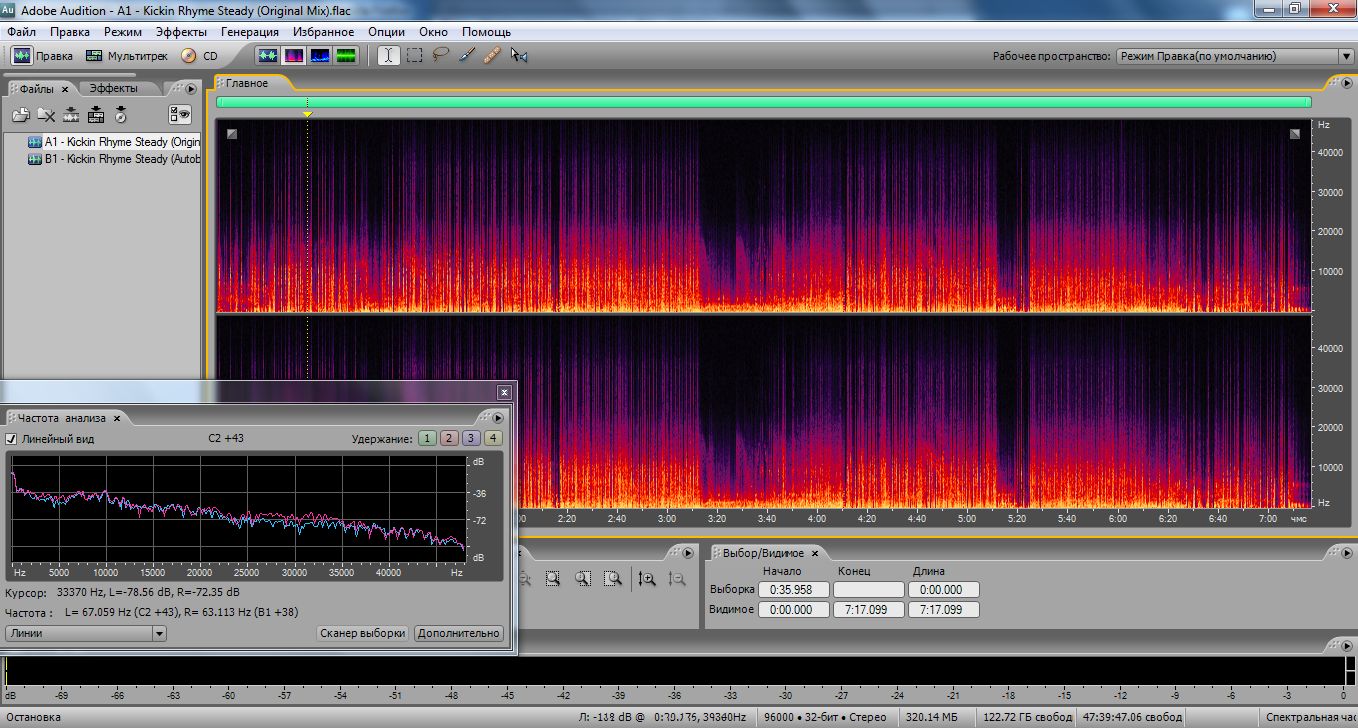Open the Избранное menu

(323, 32)
